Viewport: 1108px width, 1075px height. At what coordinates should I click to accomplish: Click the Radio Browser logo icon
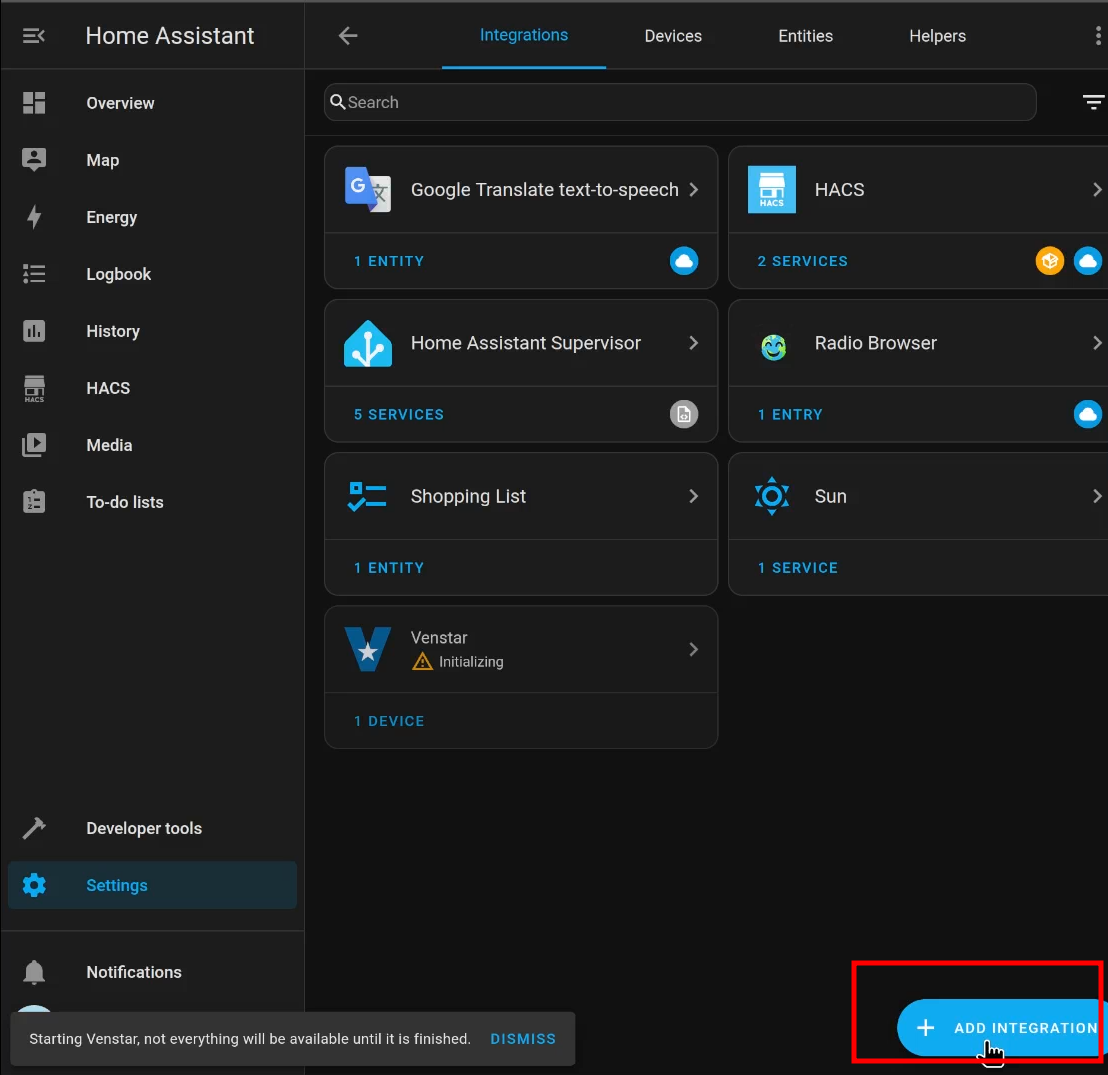coord(773,347)
